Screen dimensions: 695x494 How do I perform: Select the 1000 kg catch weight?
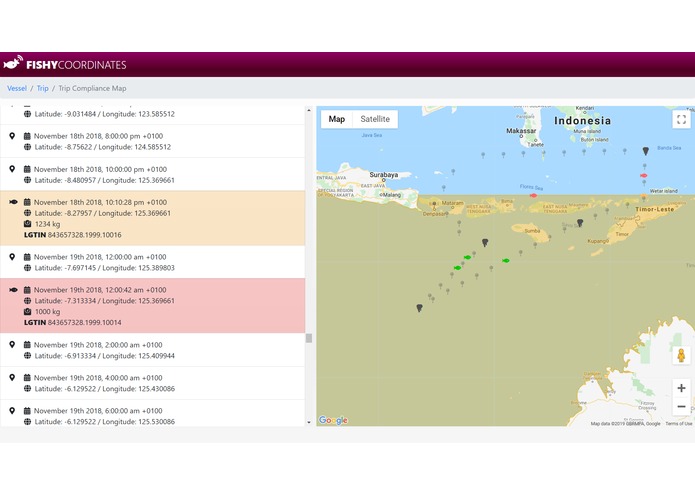pyautogui.click(x=47, y=311)
